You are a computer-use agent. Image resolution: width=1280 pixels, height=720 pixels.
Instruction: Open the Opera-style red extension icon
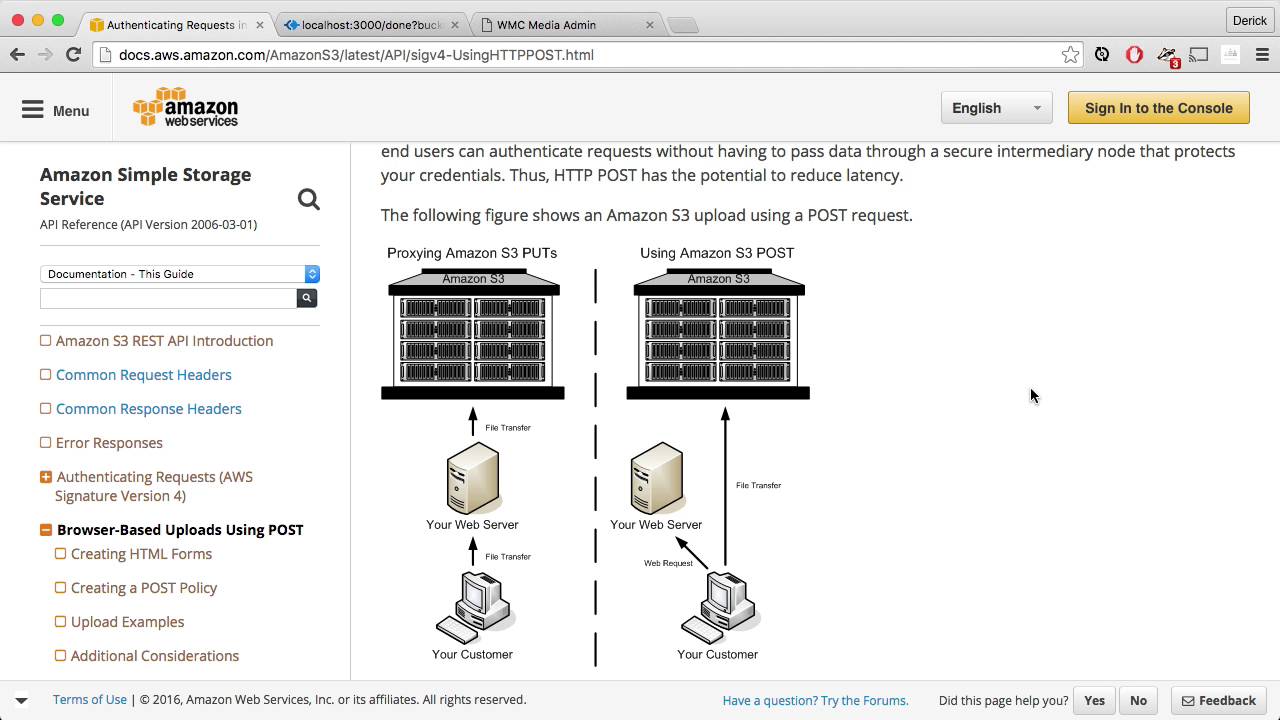(x=1134, y=55)
